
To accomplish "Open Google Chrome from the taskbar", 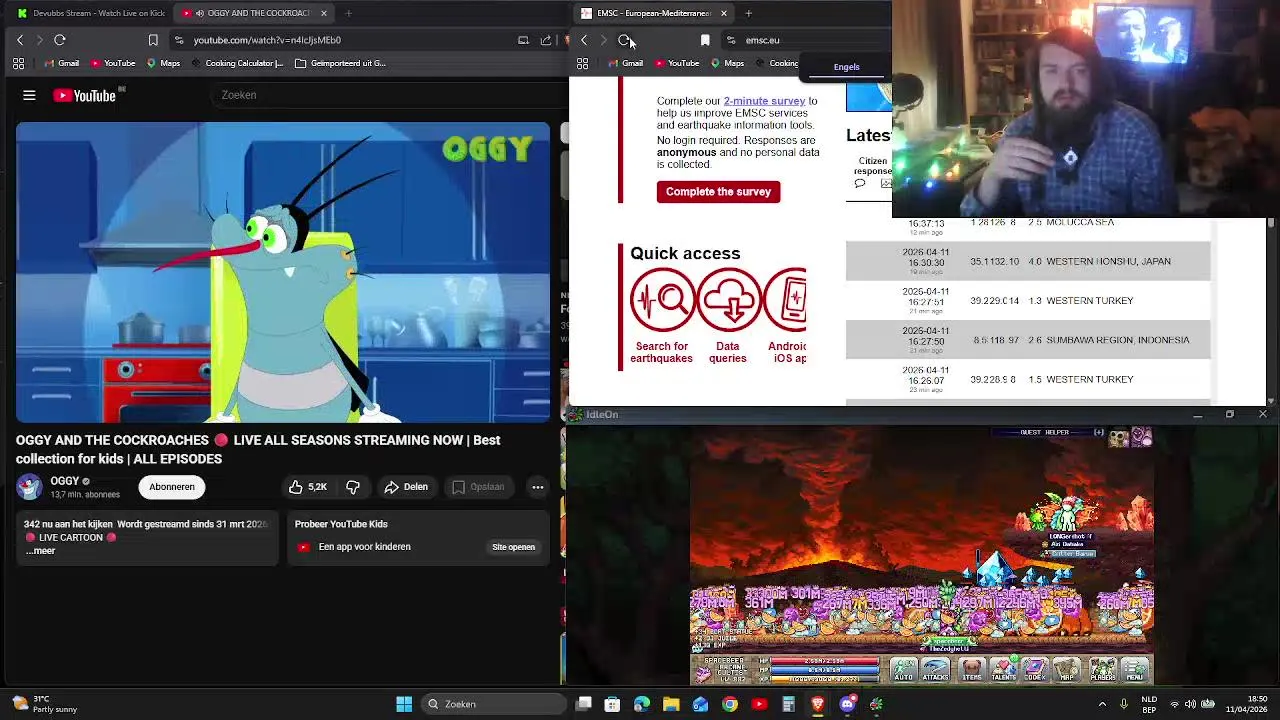I will pos(730,704).
